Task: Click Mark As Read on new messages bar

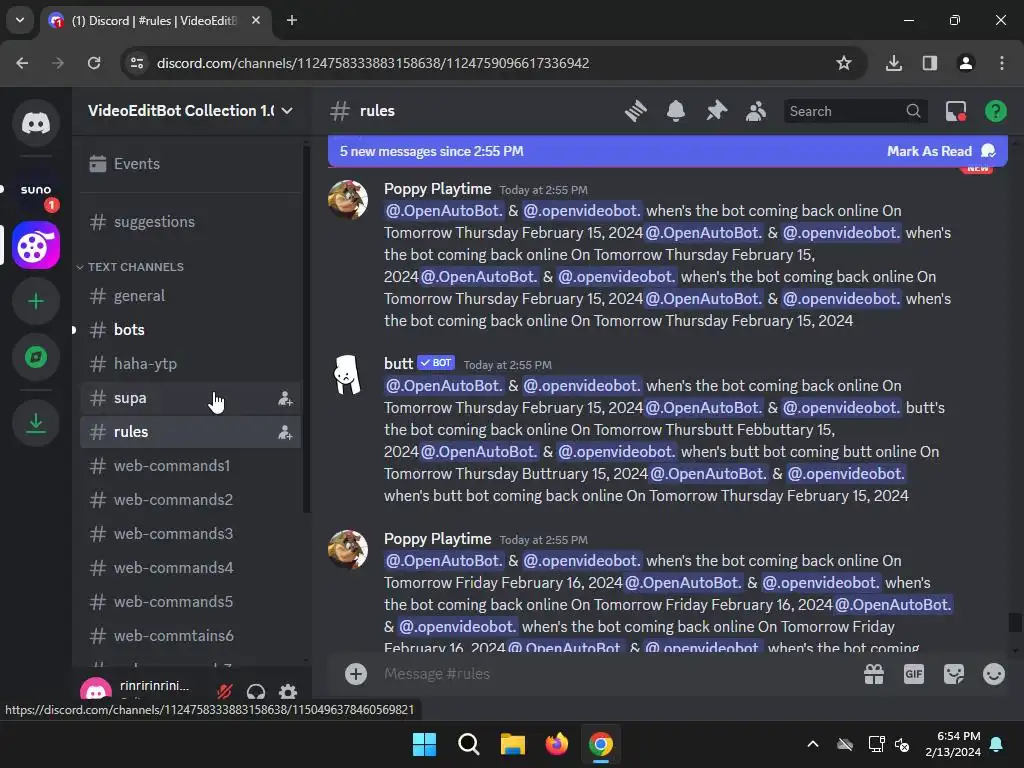Action: tap(941, 152)
